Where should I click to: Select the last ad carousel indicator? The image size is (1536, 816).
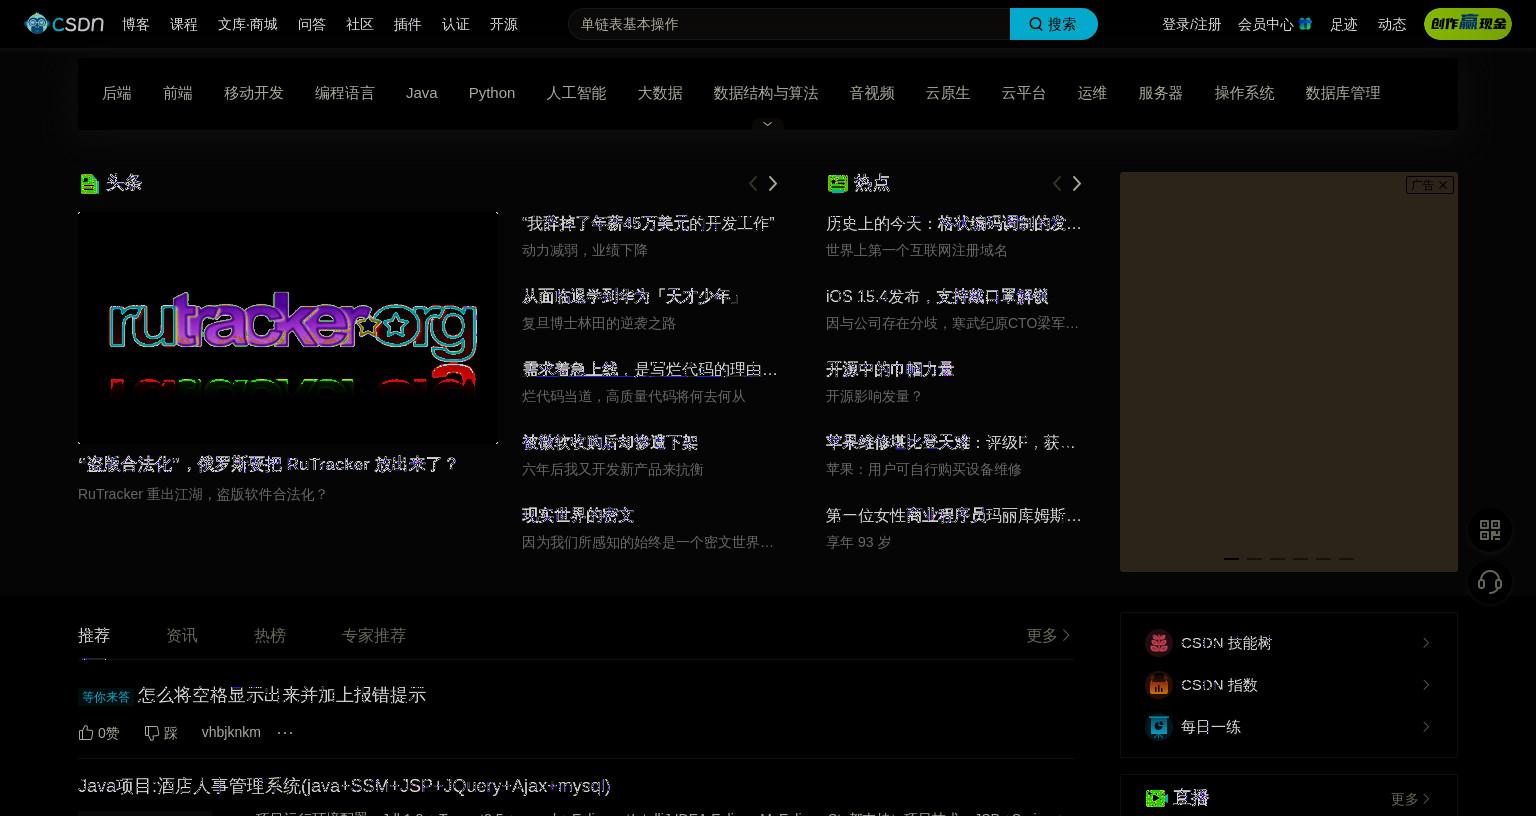pos(1346,559)
